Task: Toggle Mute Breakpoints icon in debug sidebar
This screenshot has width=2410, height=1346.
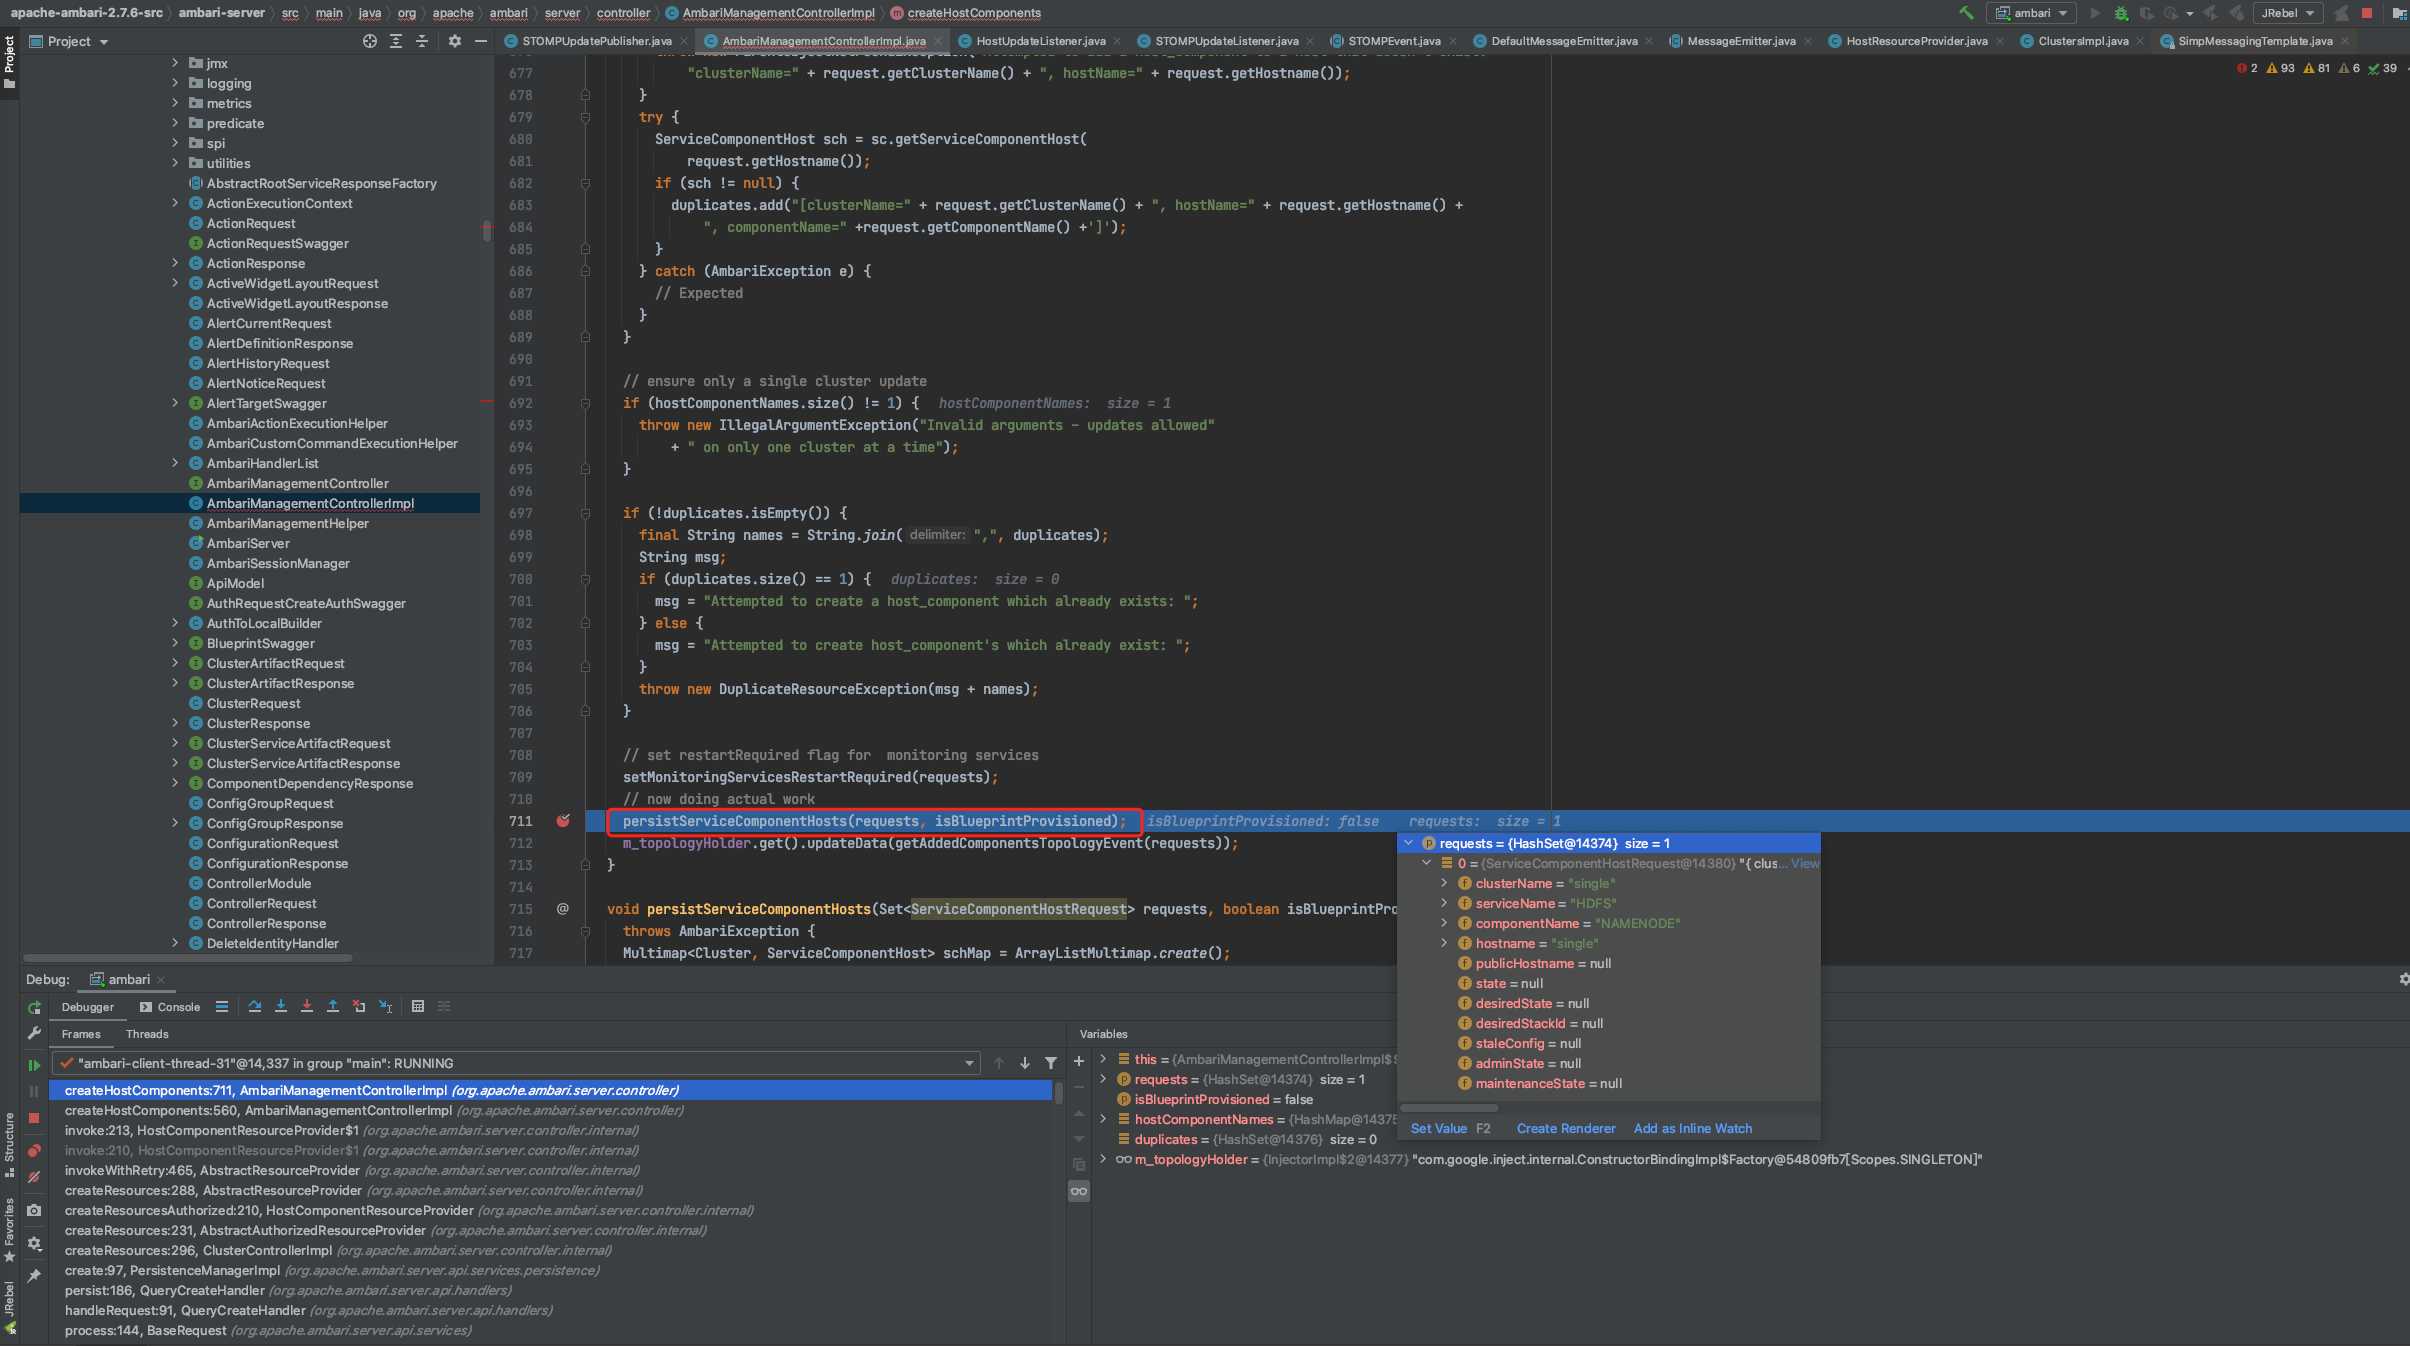Action: click(x=34, y=1177)
